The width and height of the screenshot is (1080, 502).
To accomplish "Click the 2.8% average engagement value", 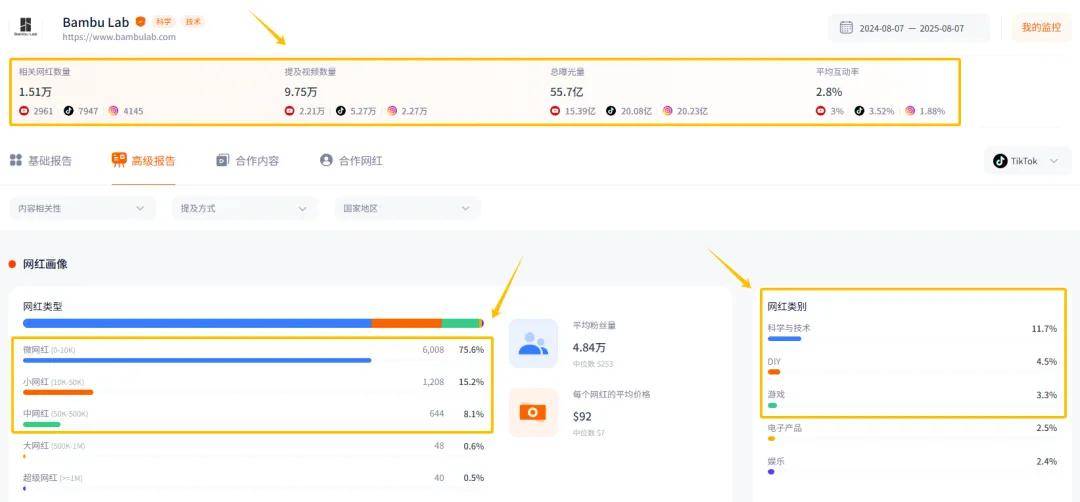I will [x=829, y=92].
